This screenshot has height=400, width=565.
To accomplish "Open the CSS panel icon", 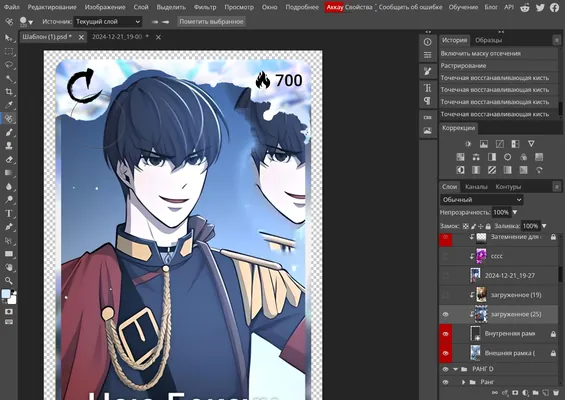I will [x=427, y=117].
